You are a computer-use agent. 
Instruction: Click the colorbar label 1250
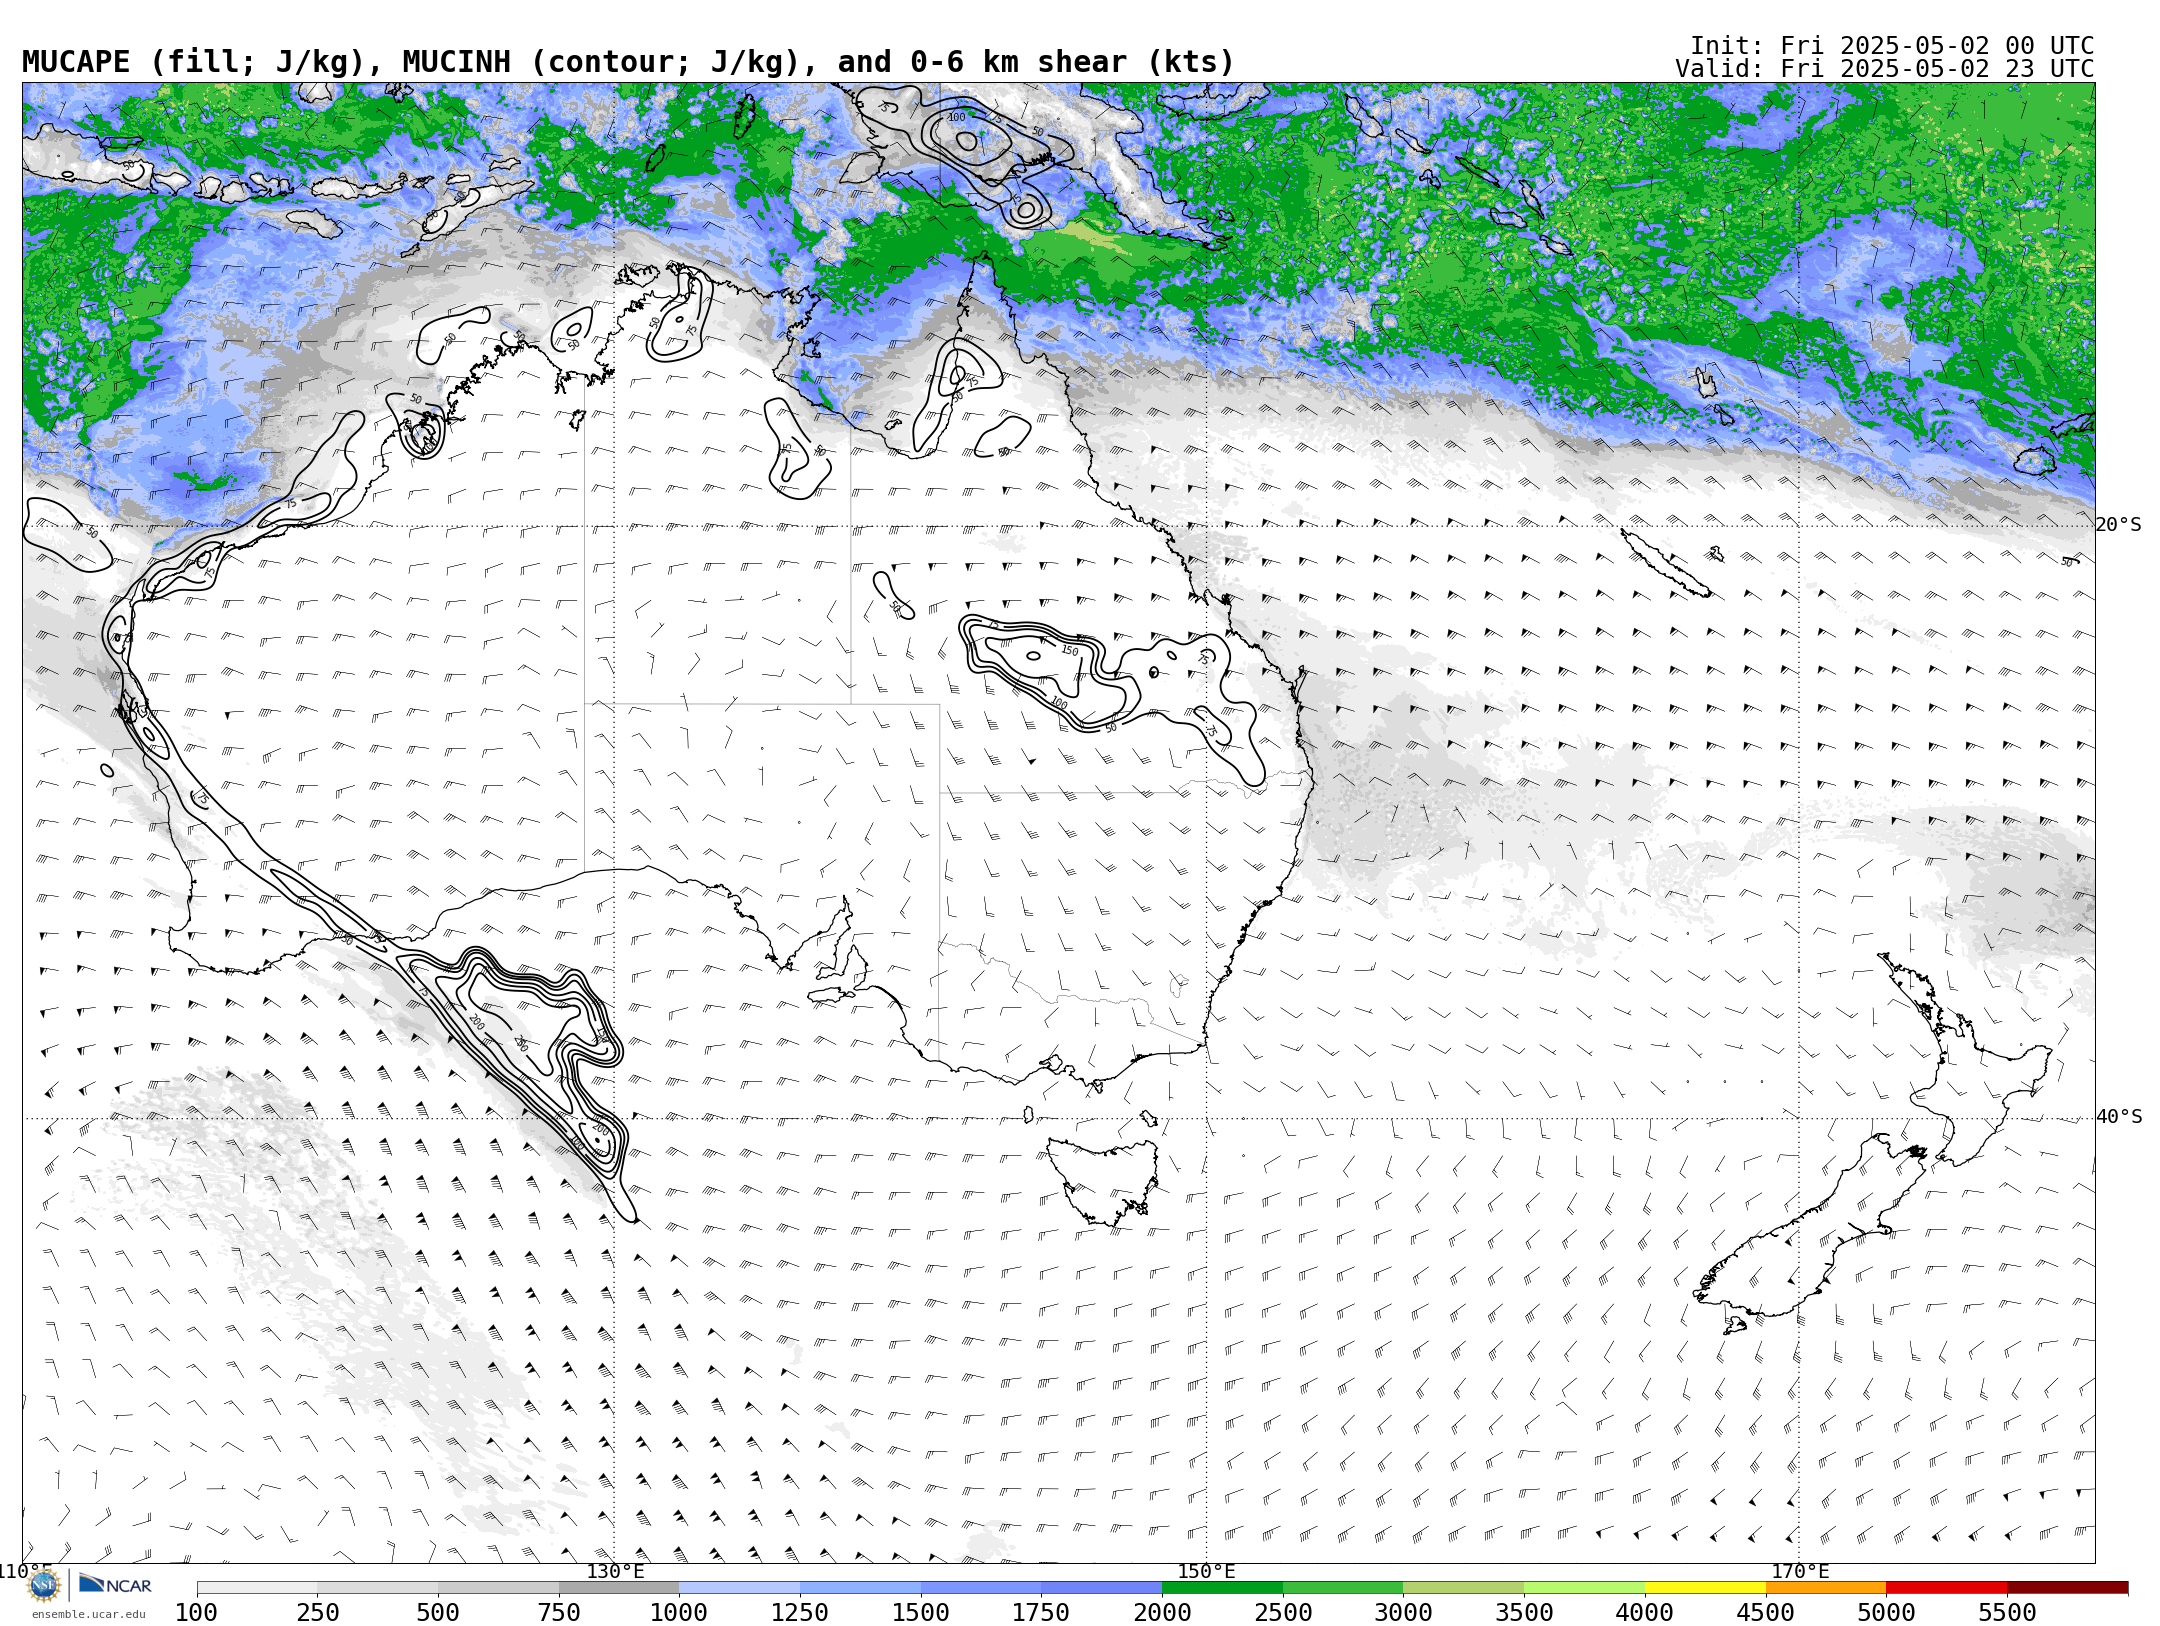tap(800, 1612)
